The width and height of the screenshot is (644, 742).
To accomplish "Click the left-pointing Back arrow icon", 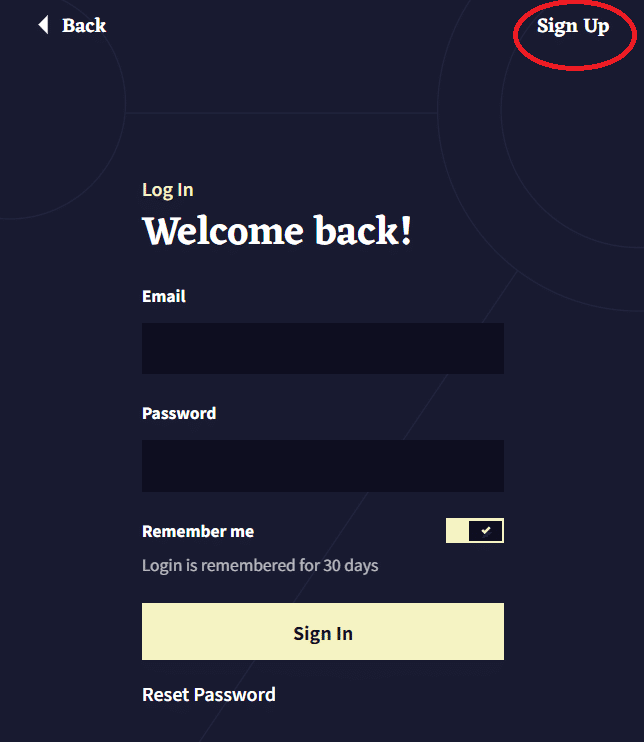I will pos(44,25).
